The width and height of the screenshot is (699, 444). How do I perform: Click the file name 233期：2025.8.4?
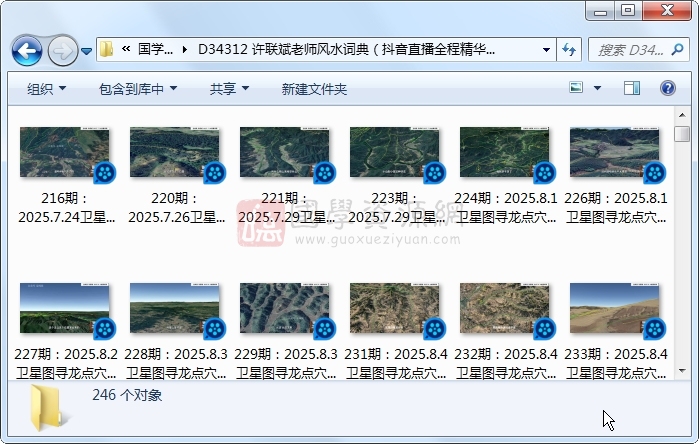(x=616, y=363)
